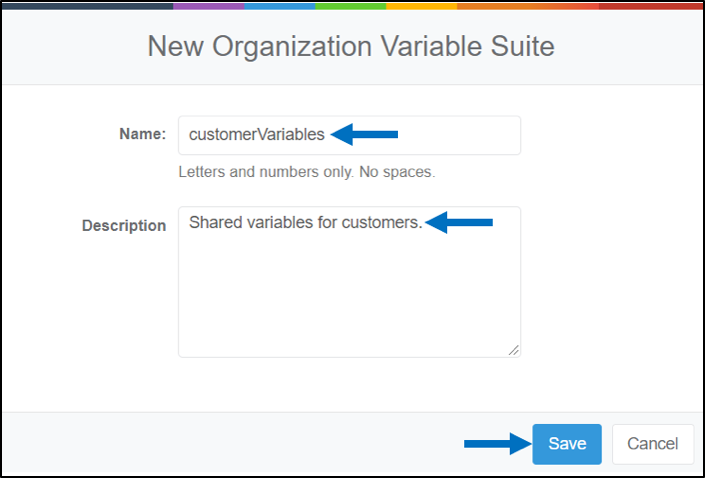Click the Description box resize handle
This screenshot has width=705, height=478.
pos(513,350)
